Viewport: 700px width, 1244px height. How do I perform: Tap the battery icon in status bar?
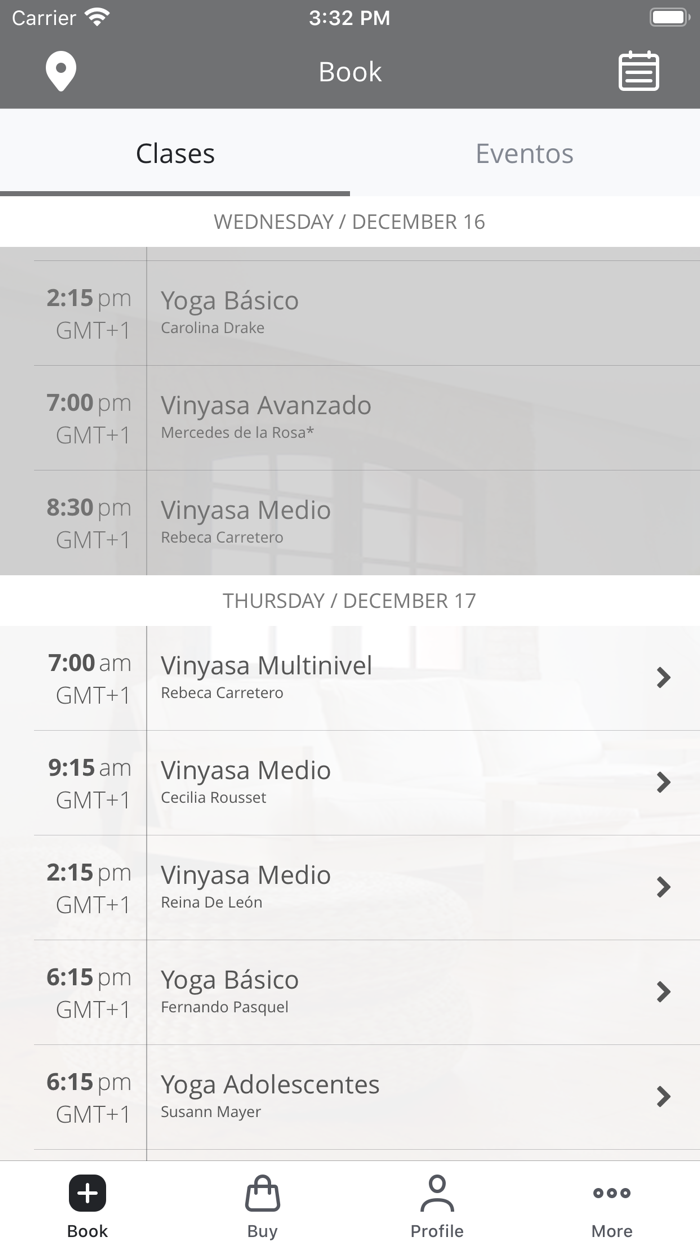click(668, 16)
